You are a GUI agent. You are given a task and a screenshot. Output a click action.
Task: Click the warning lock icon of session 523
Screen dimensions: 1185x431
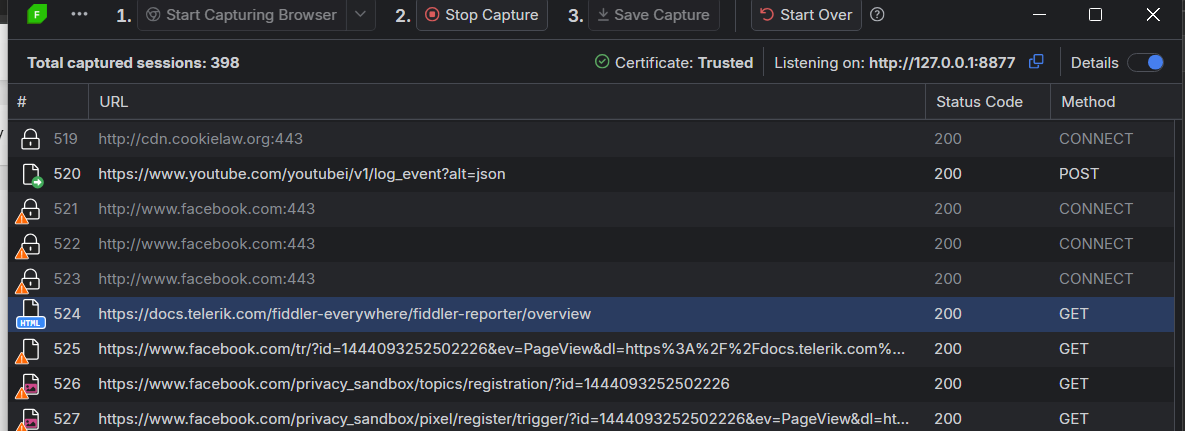tap(28, 281)
